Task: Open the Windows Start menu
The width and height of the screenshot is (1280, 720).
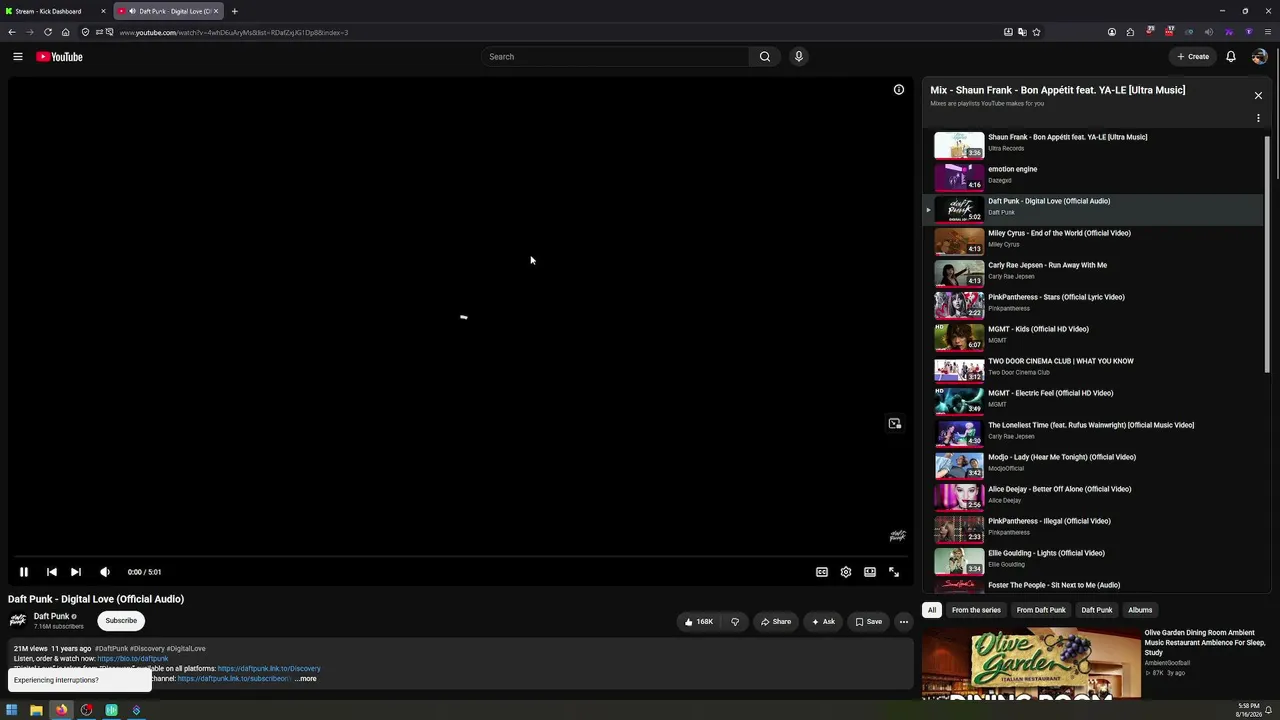Action: (11, 711)
